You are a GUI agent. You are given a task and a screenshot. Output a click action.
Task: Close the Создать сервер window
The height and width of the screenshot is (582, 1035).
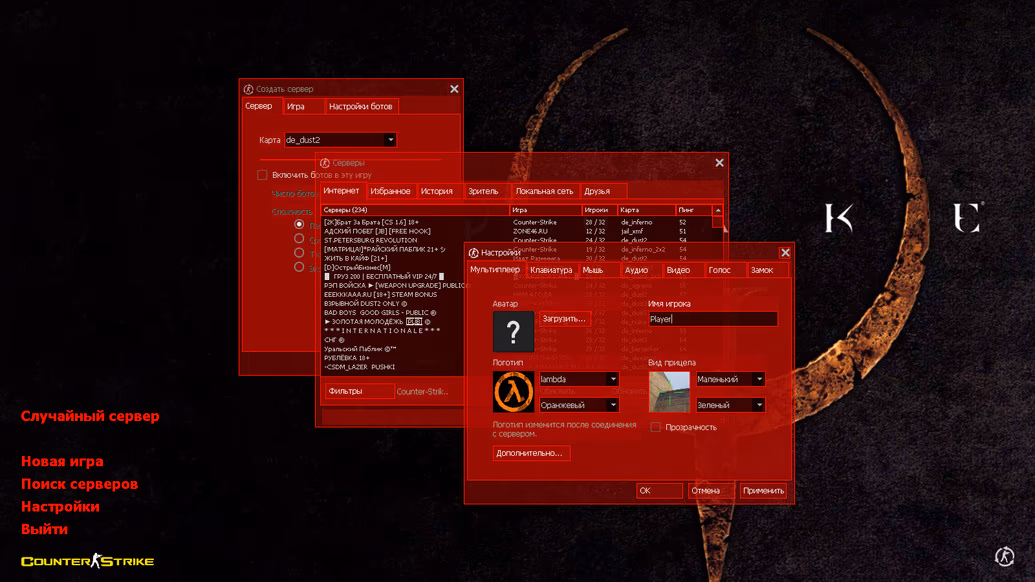(454, 89)
